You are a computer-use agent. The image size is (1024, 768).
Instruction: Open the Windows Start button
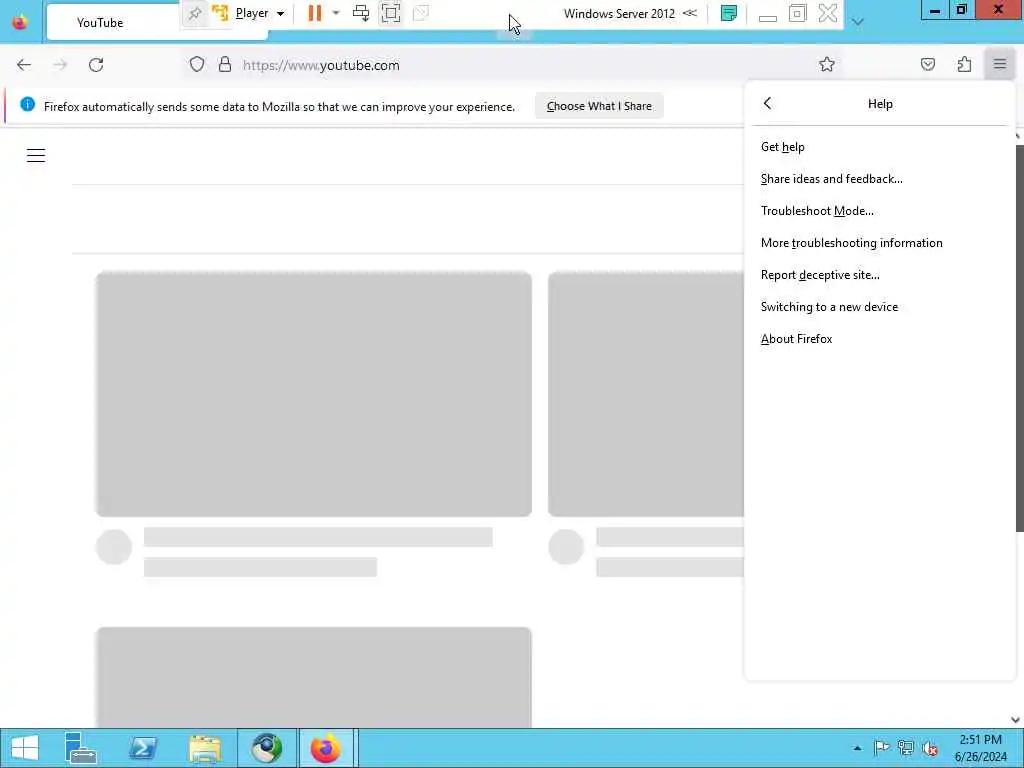(24, 748)
